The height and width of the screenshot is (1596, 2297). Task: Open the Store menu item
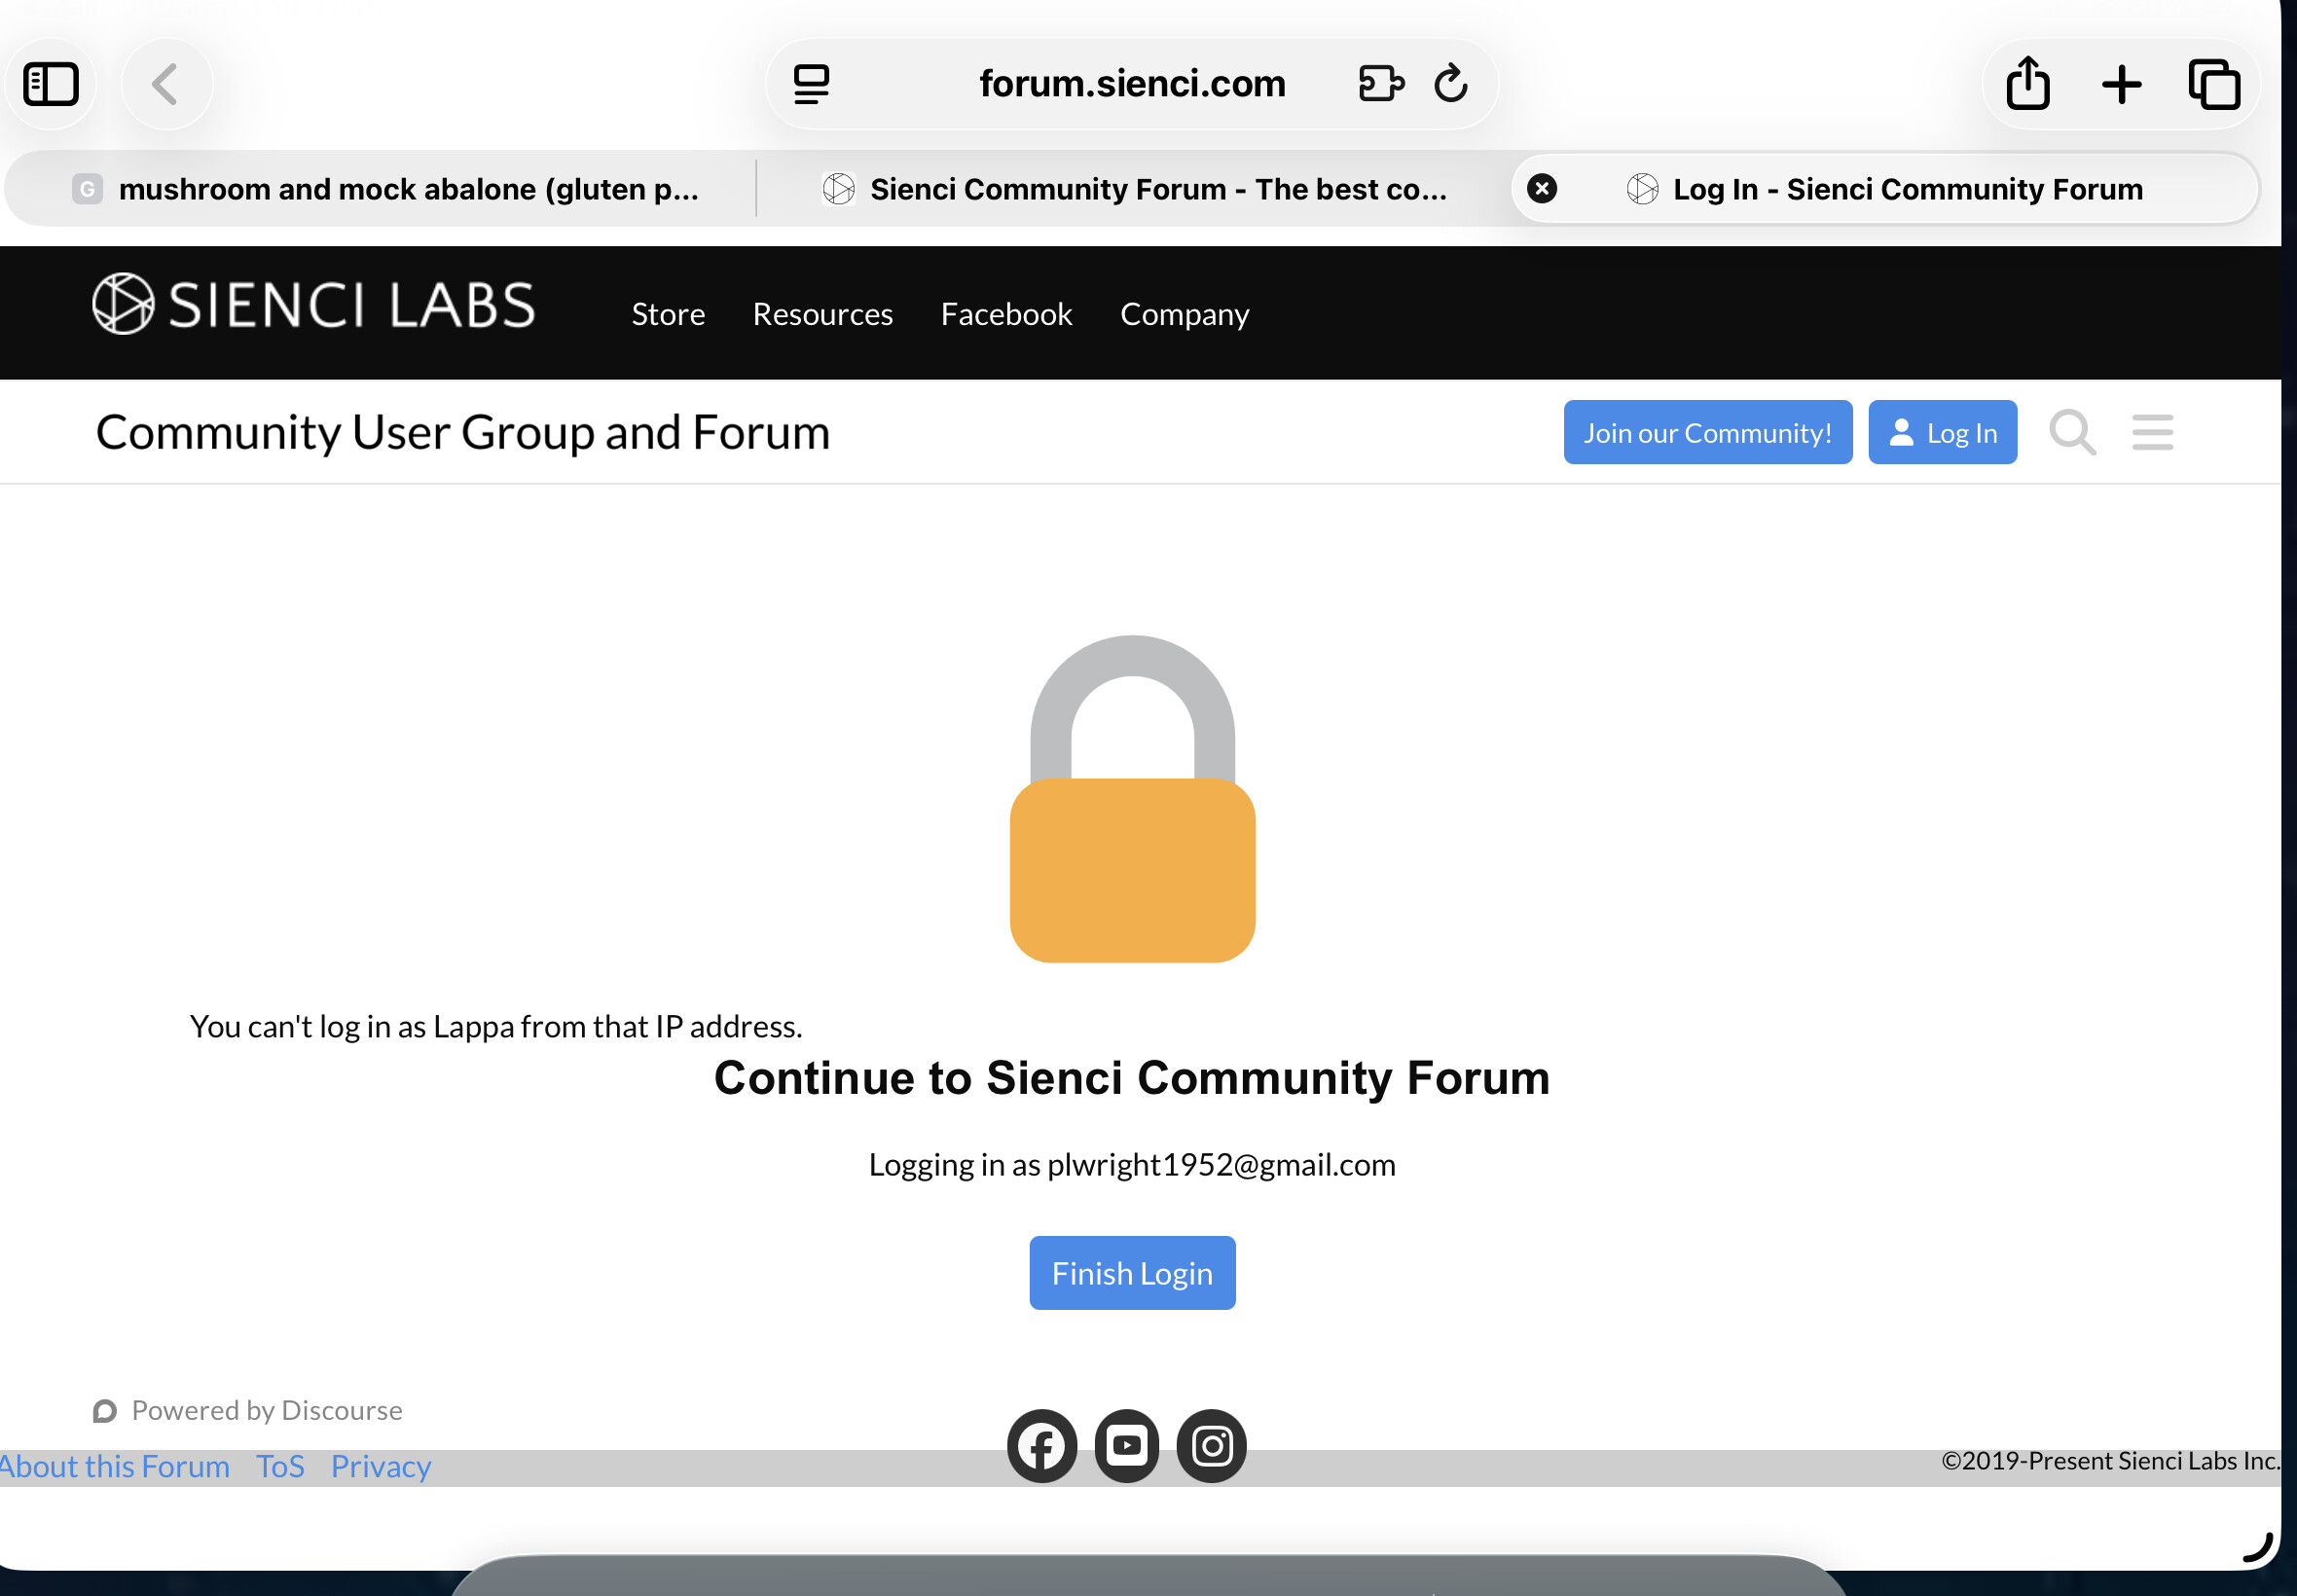(668, 314)
